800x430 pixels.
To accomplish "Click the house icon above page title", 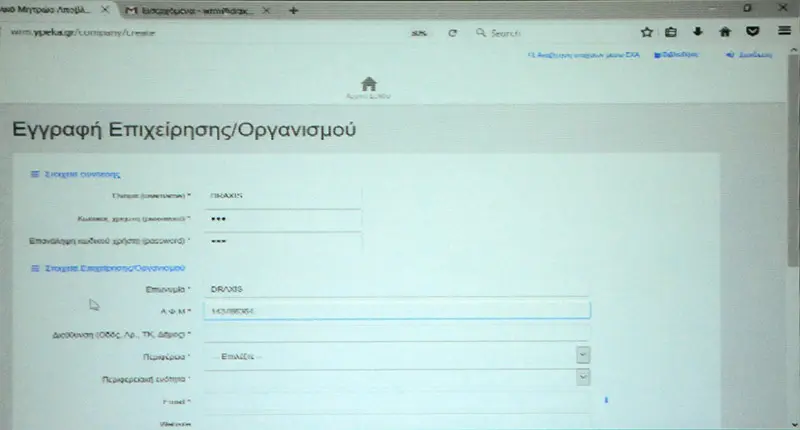I will tap(368, 83).
